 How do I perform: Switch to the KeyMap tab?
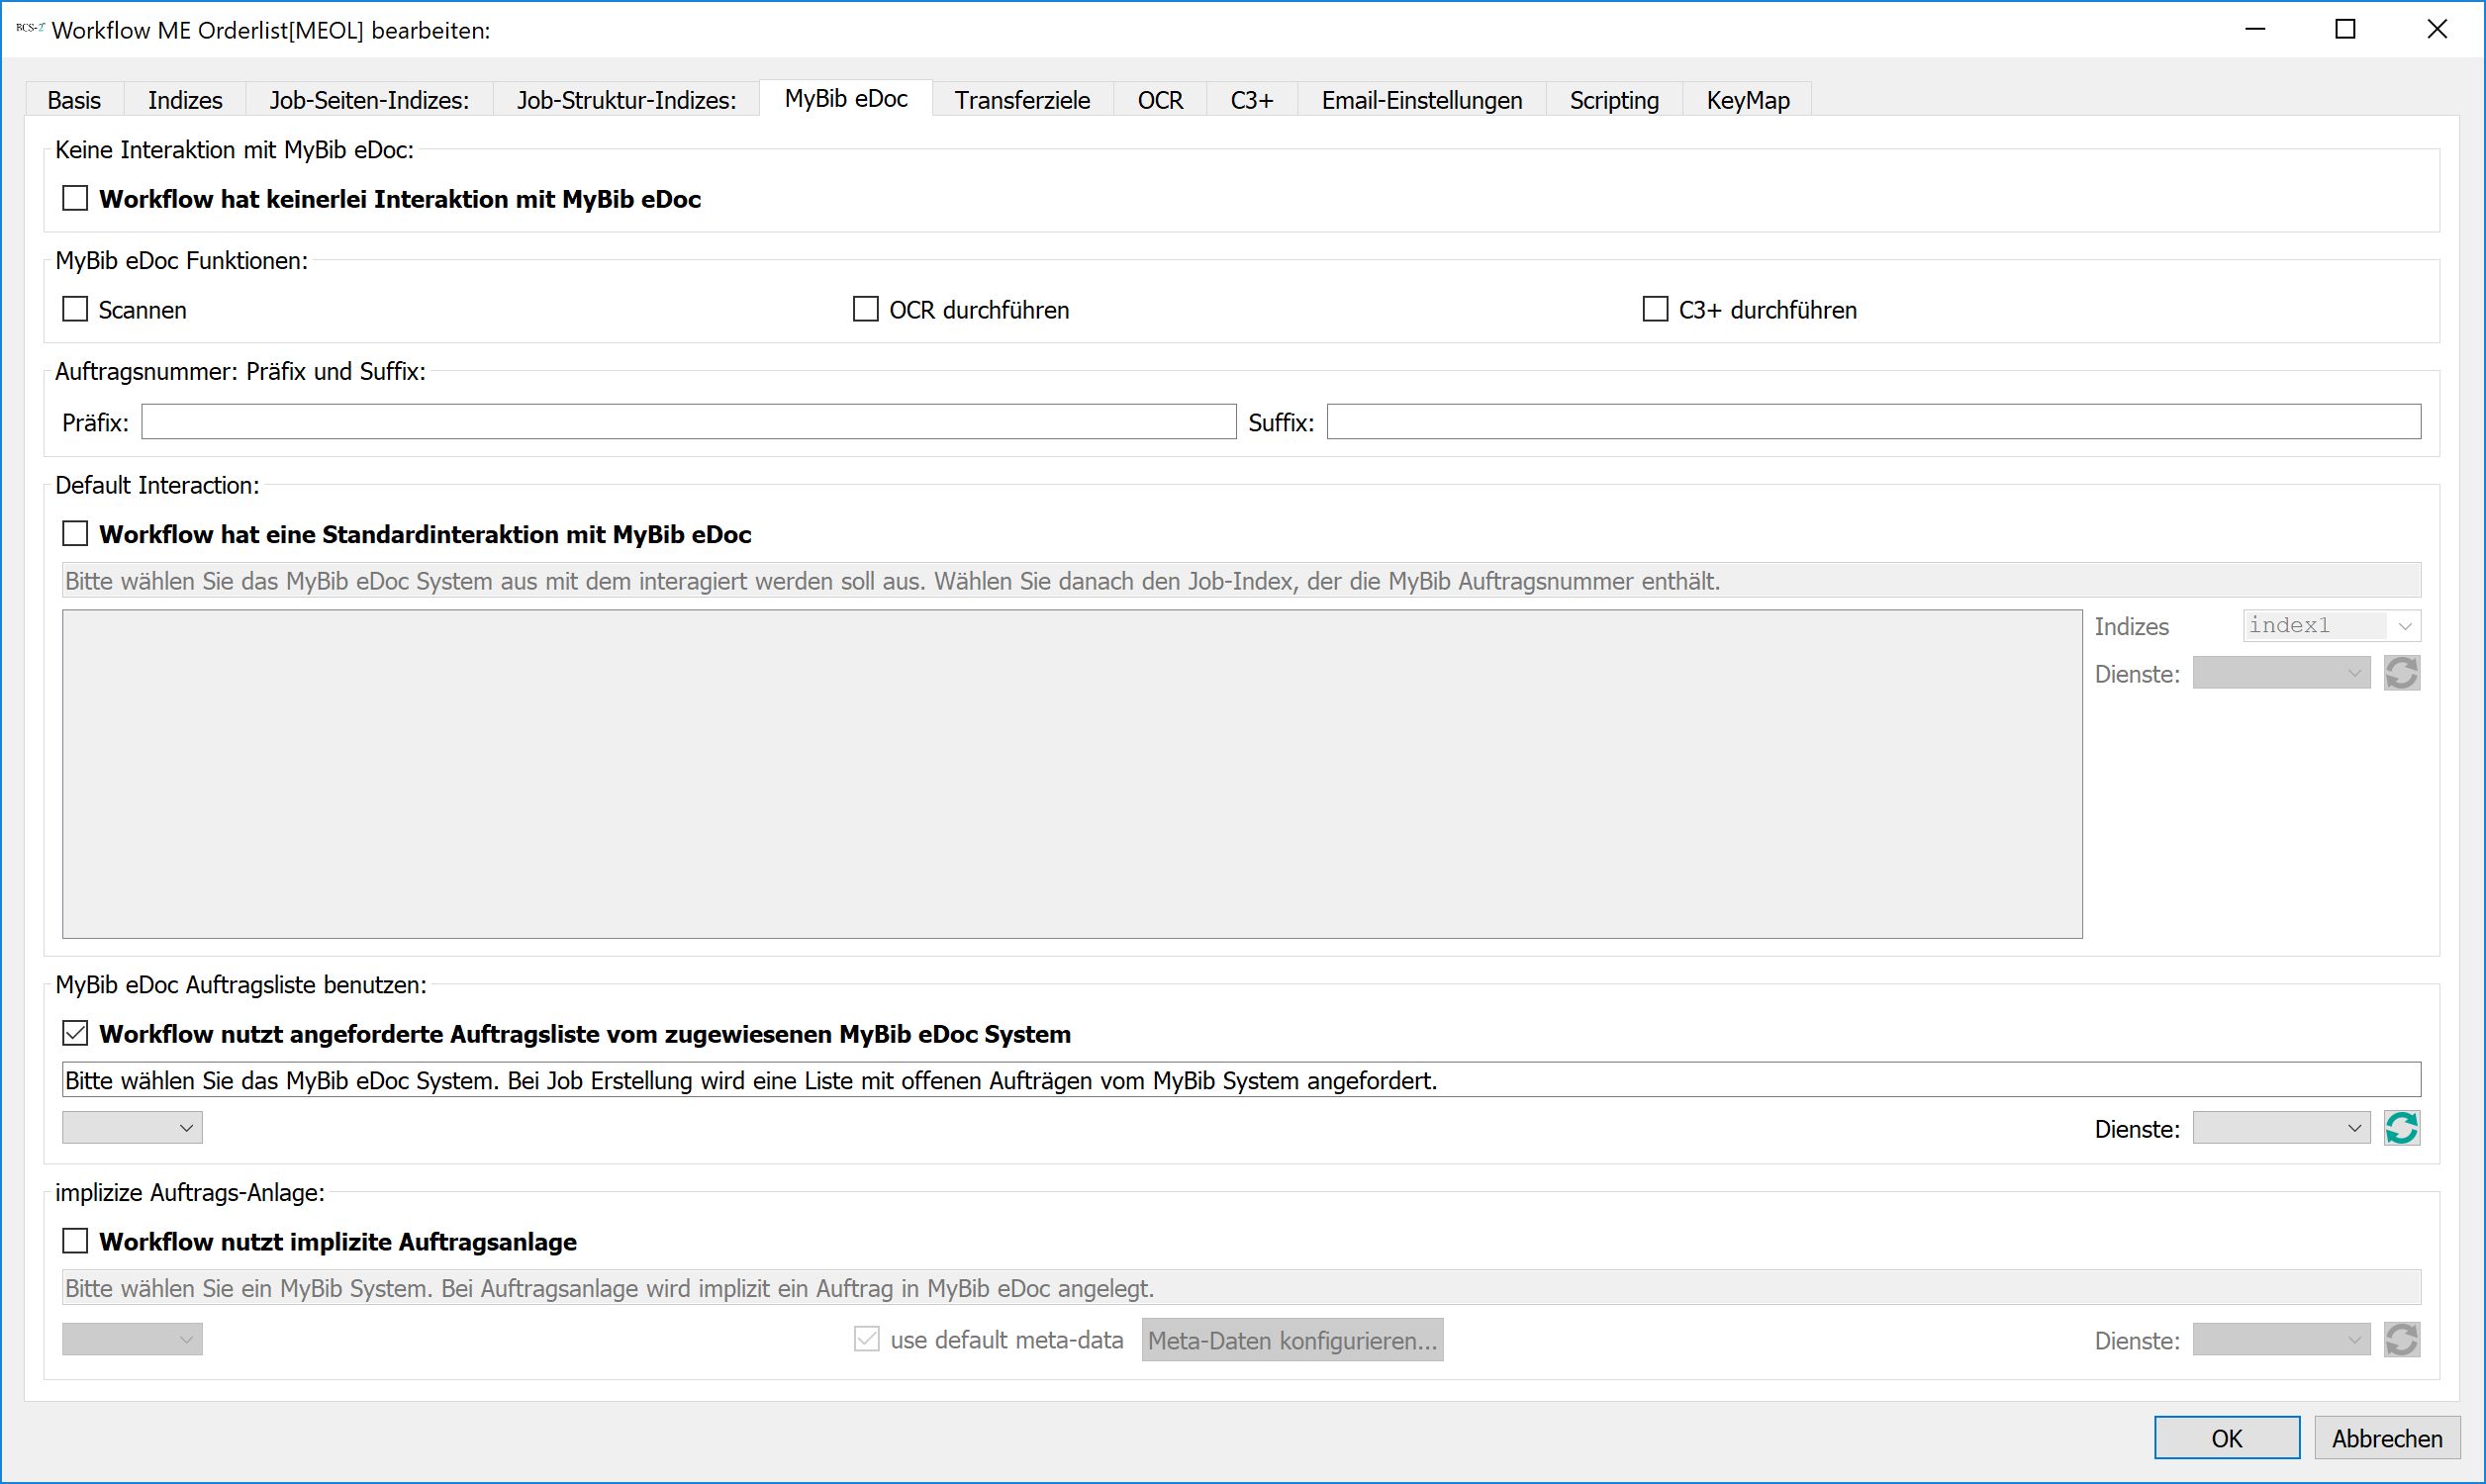pos(1748,100)
